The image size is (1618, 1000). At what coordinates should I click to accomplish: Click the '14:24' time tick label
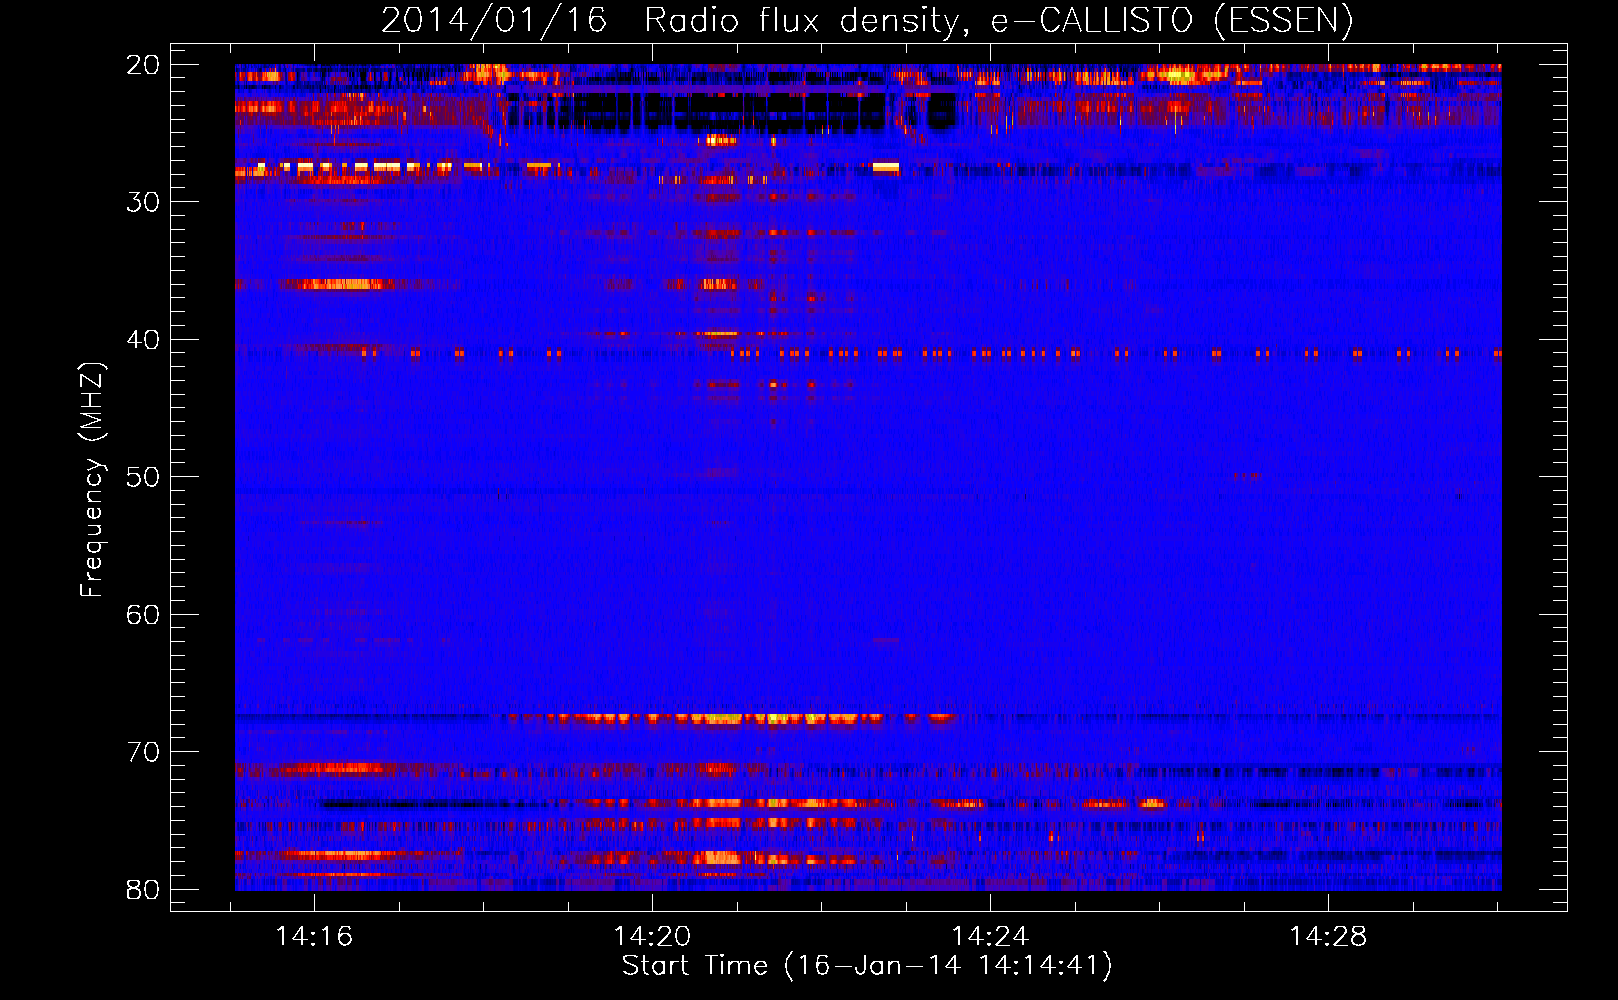[x=990, y=937]
